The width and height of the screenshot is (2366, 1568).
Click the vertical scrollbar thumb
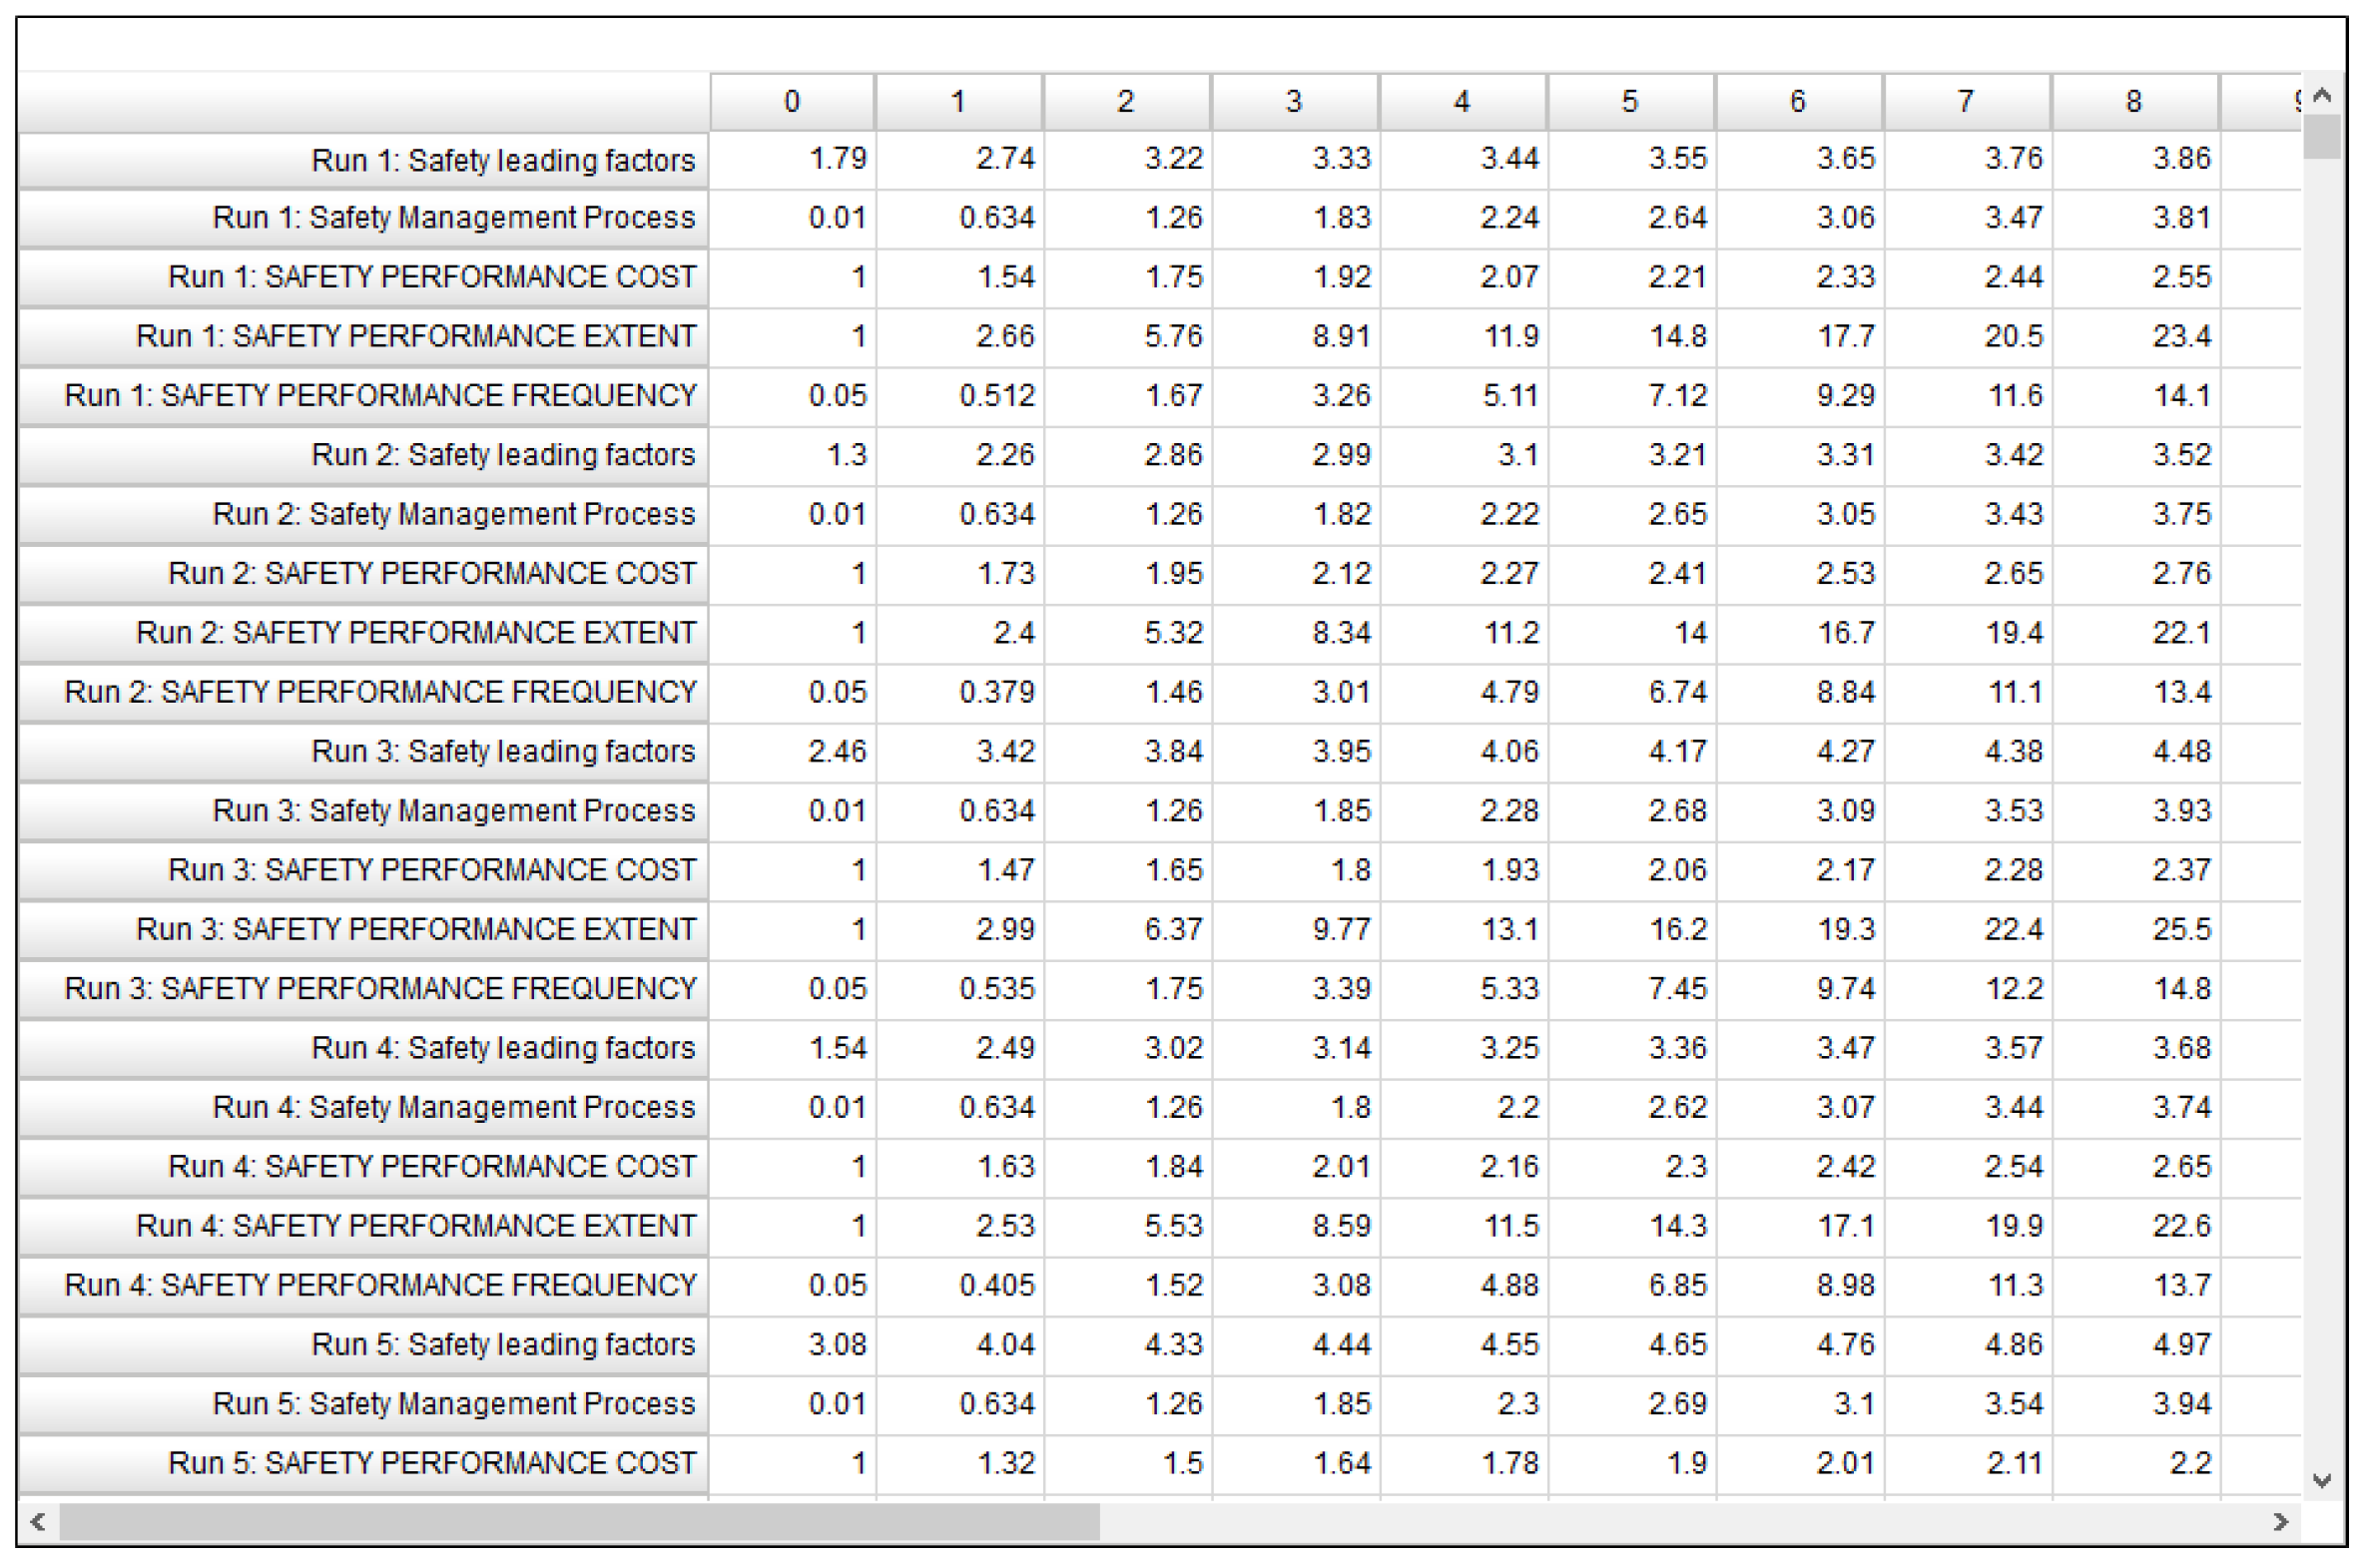click(x=2322, y=137)
